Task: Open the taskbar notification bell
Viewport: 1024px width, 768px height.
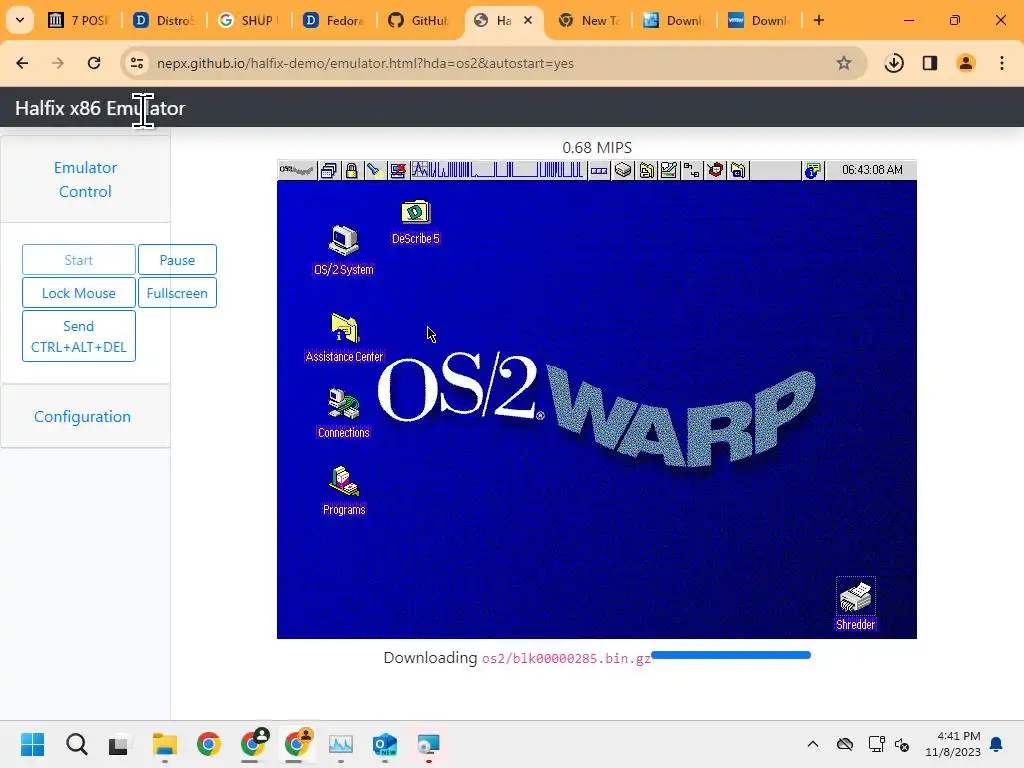Action: tap(996, 744)
